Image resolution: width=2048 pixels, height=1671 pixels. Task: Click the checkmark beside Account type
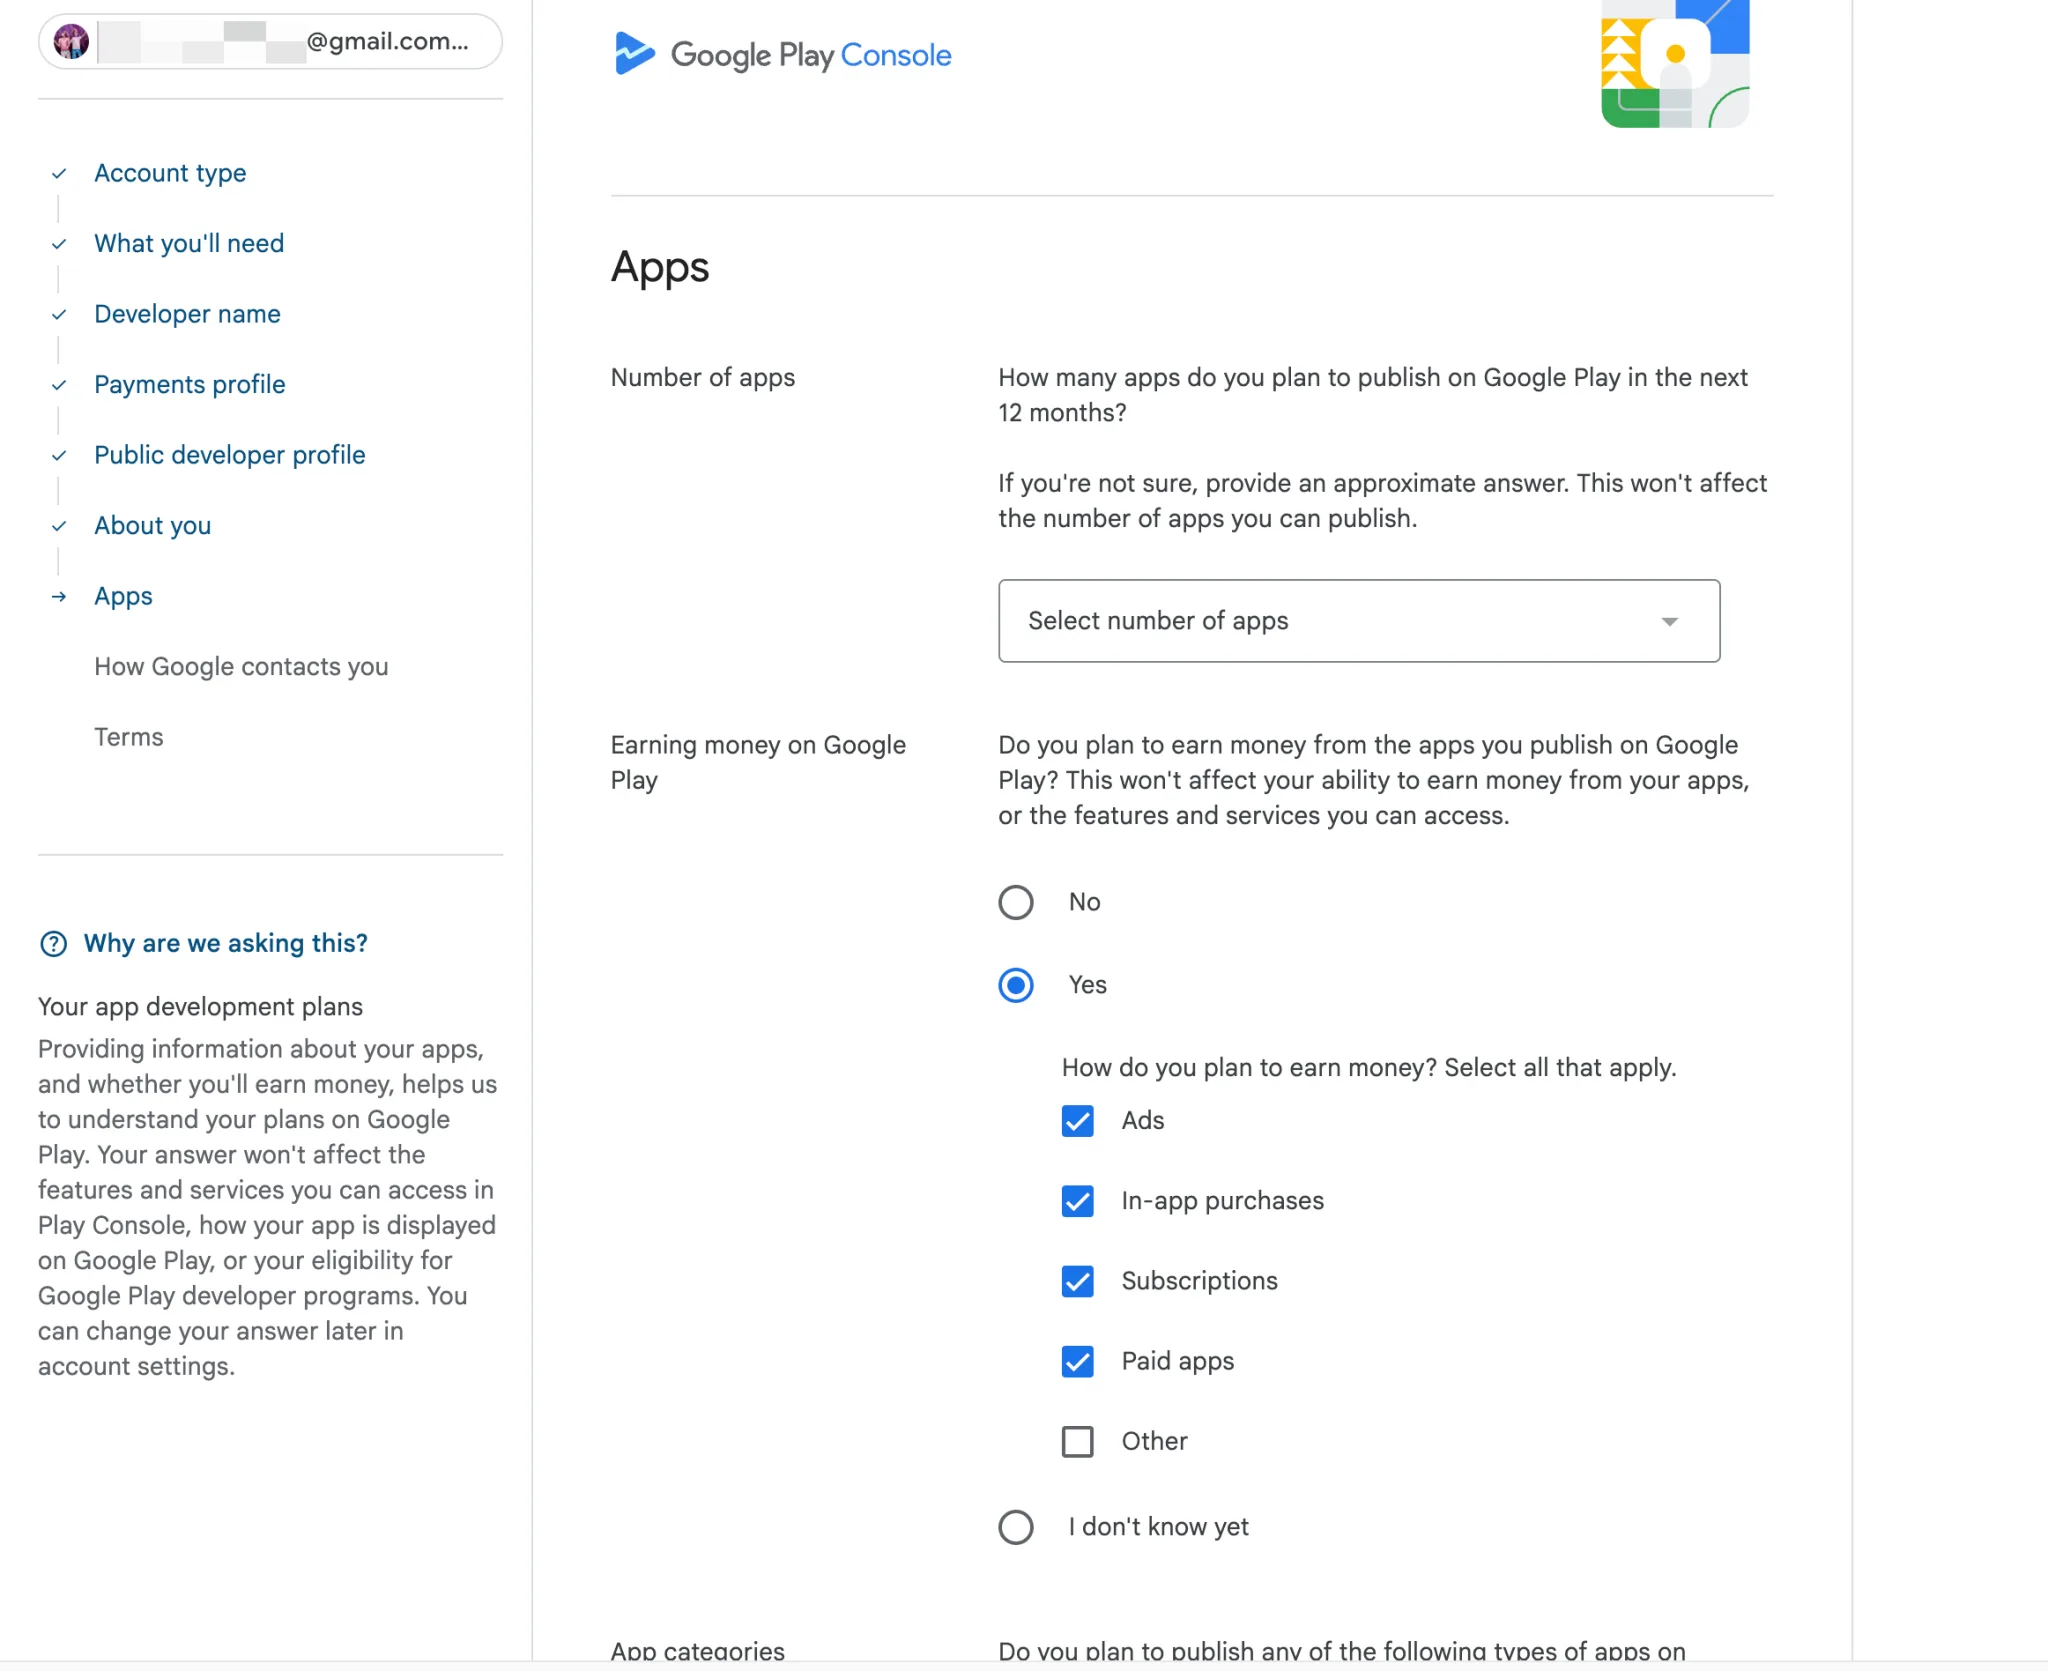pos(58,173)
